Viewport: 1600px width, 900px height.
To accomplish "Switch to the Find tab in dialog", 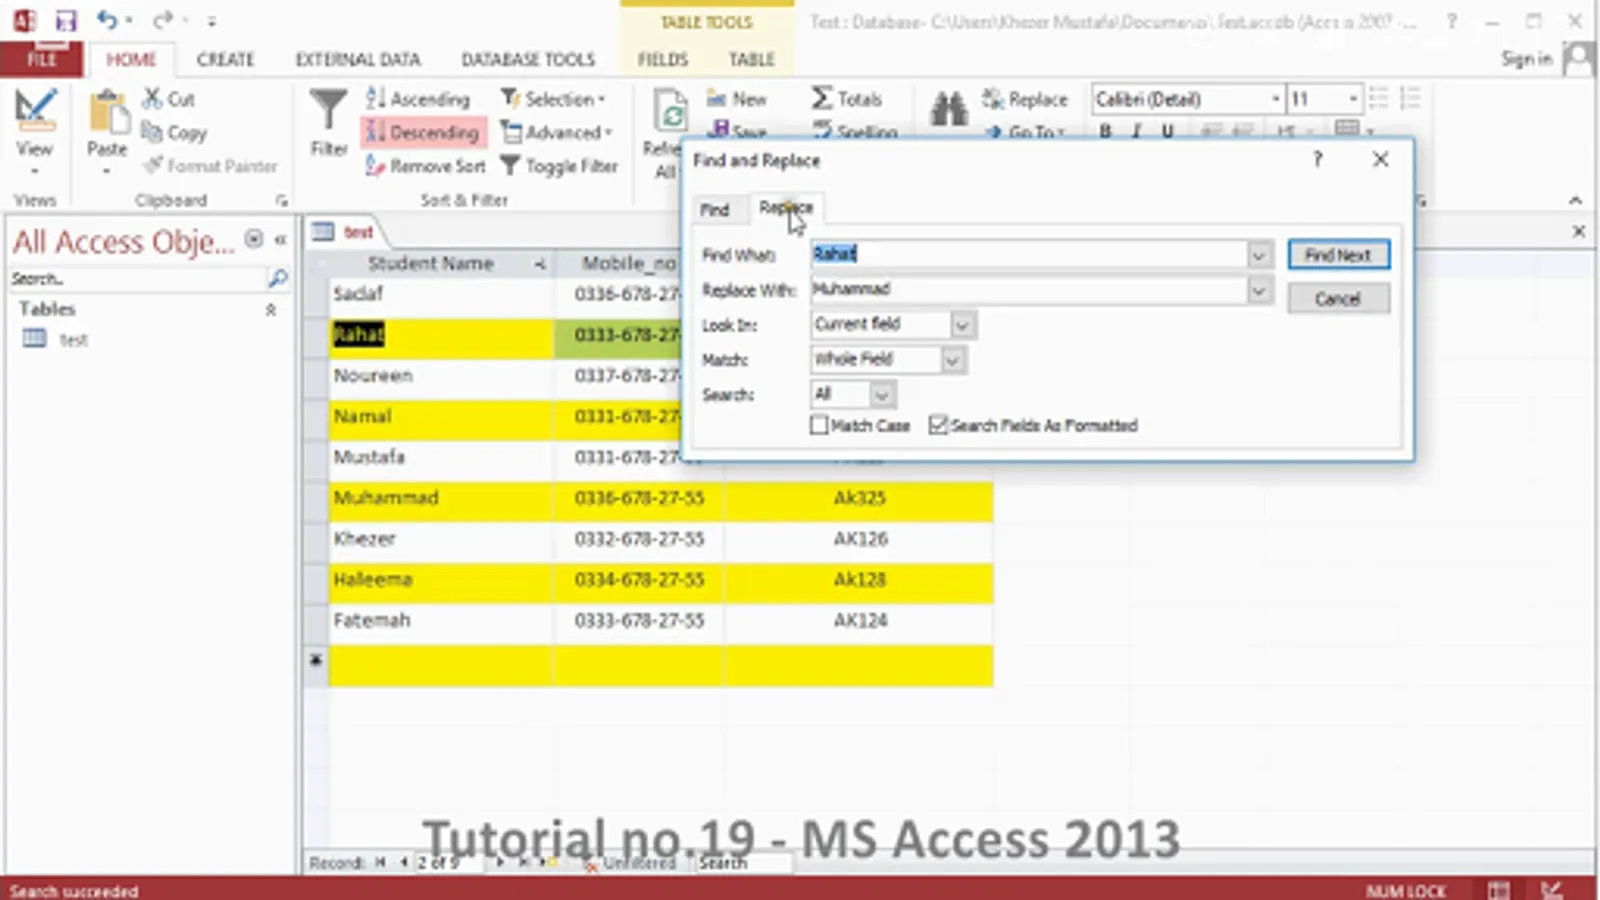I will (714, 209).
